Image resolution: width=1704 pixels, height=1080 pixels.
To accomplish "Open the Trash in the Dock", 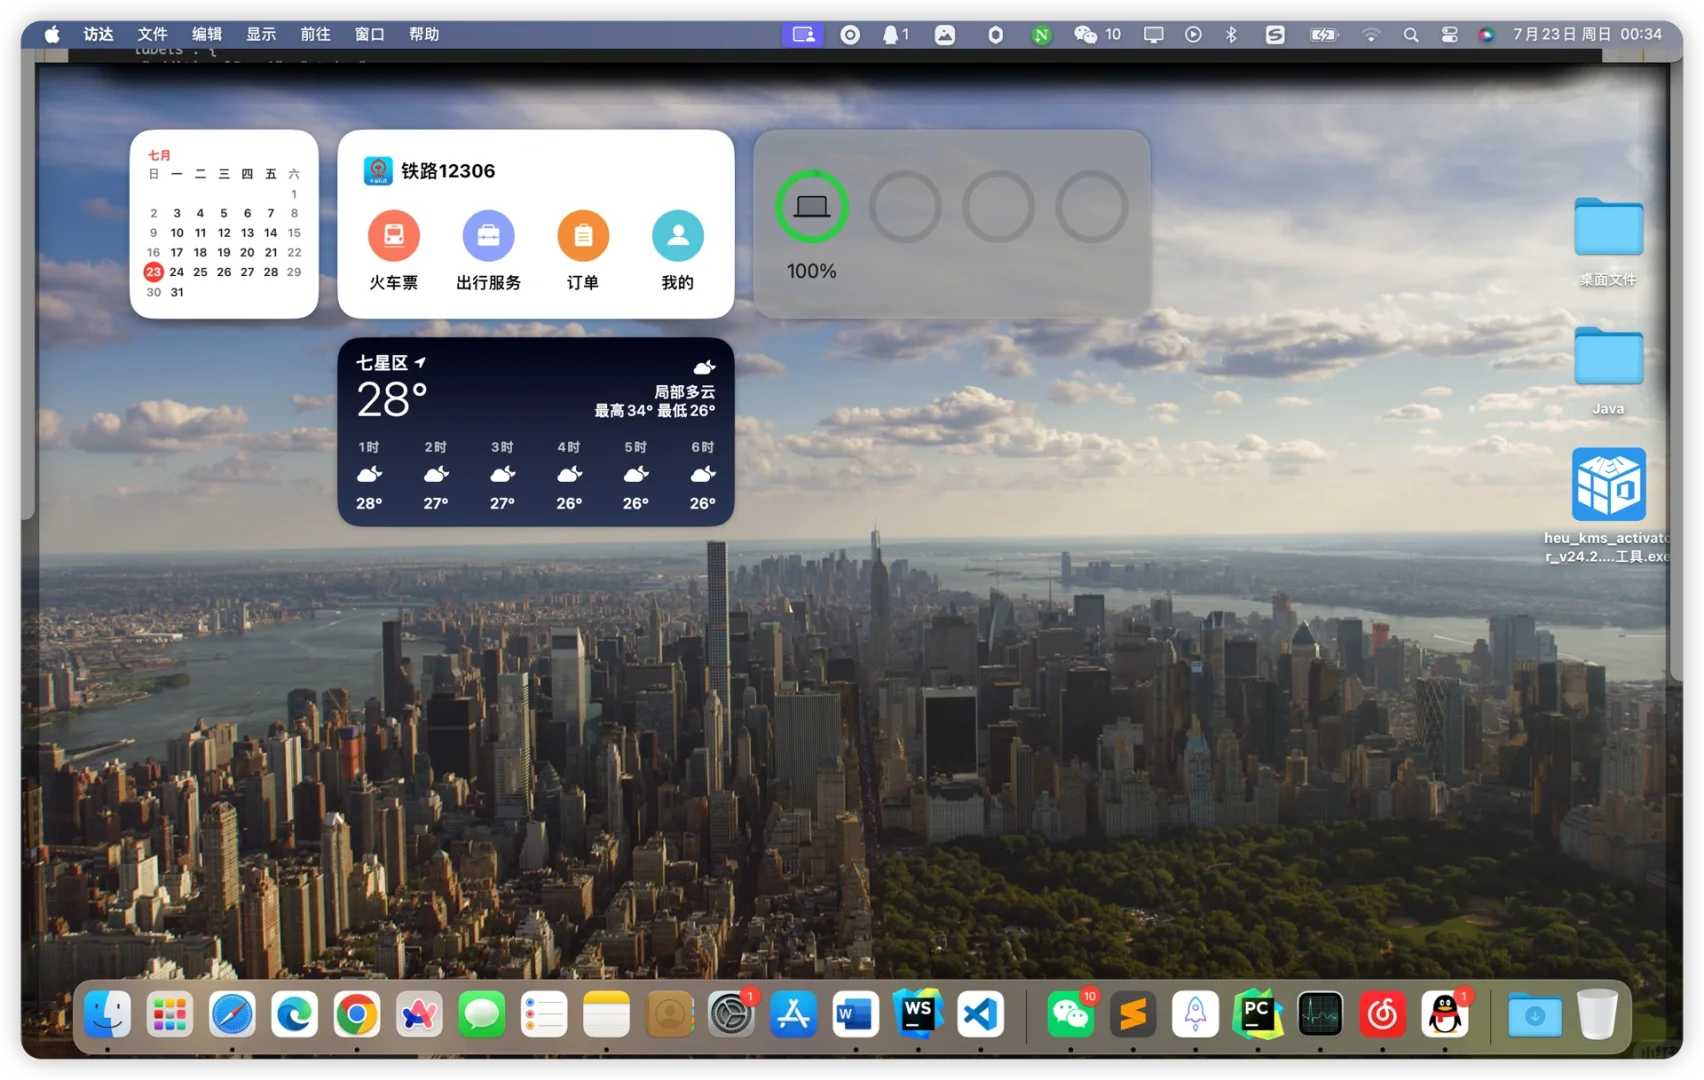I will [1597, 1015].
